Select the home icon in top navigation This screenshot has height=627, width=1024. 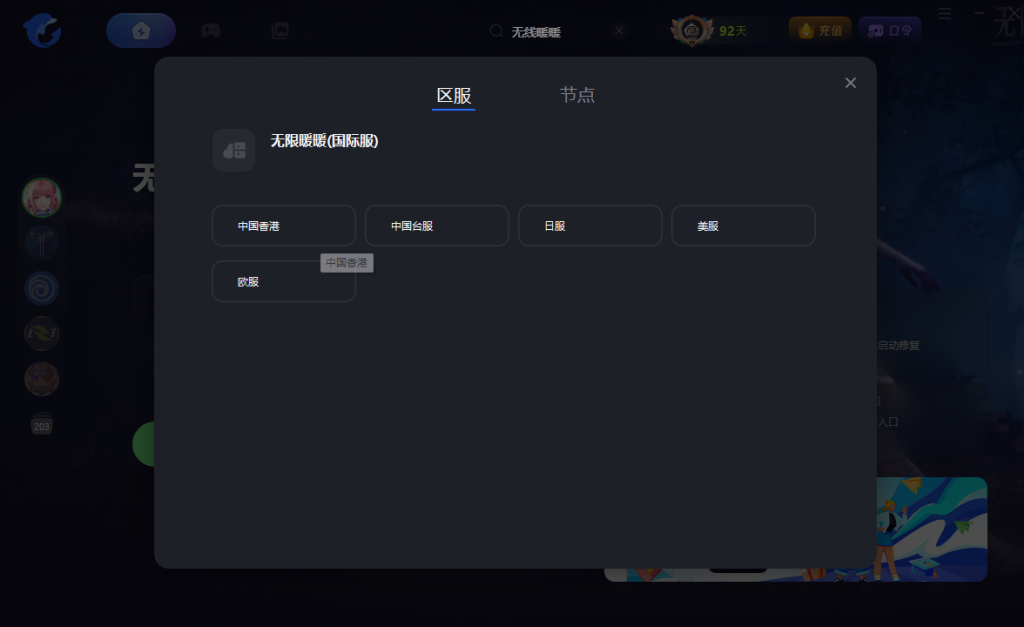point(140,30)
